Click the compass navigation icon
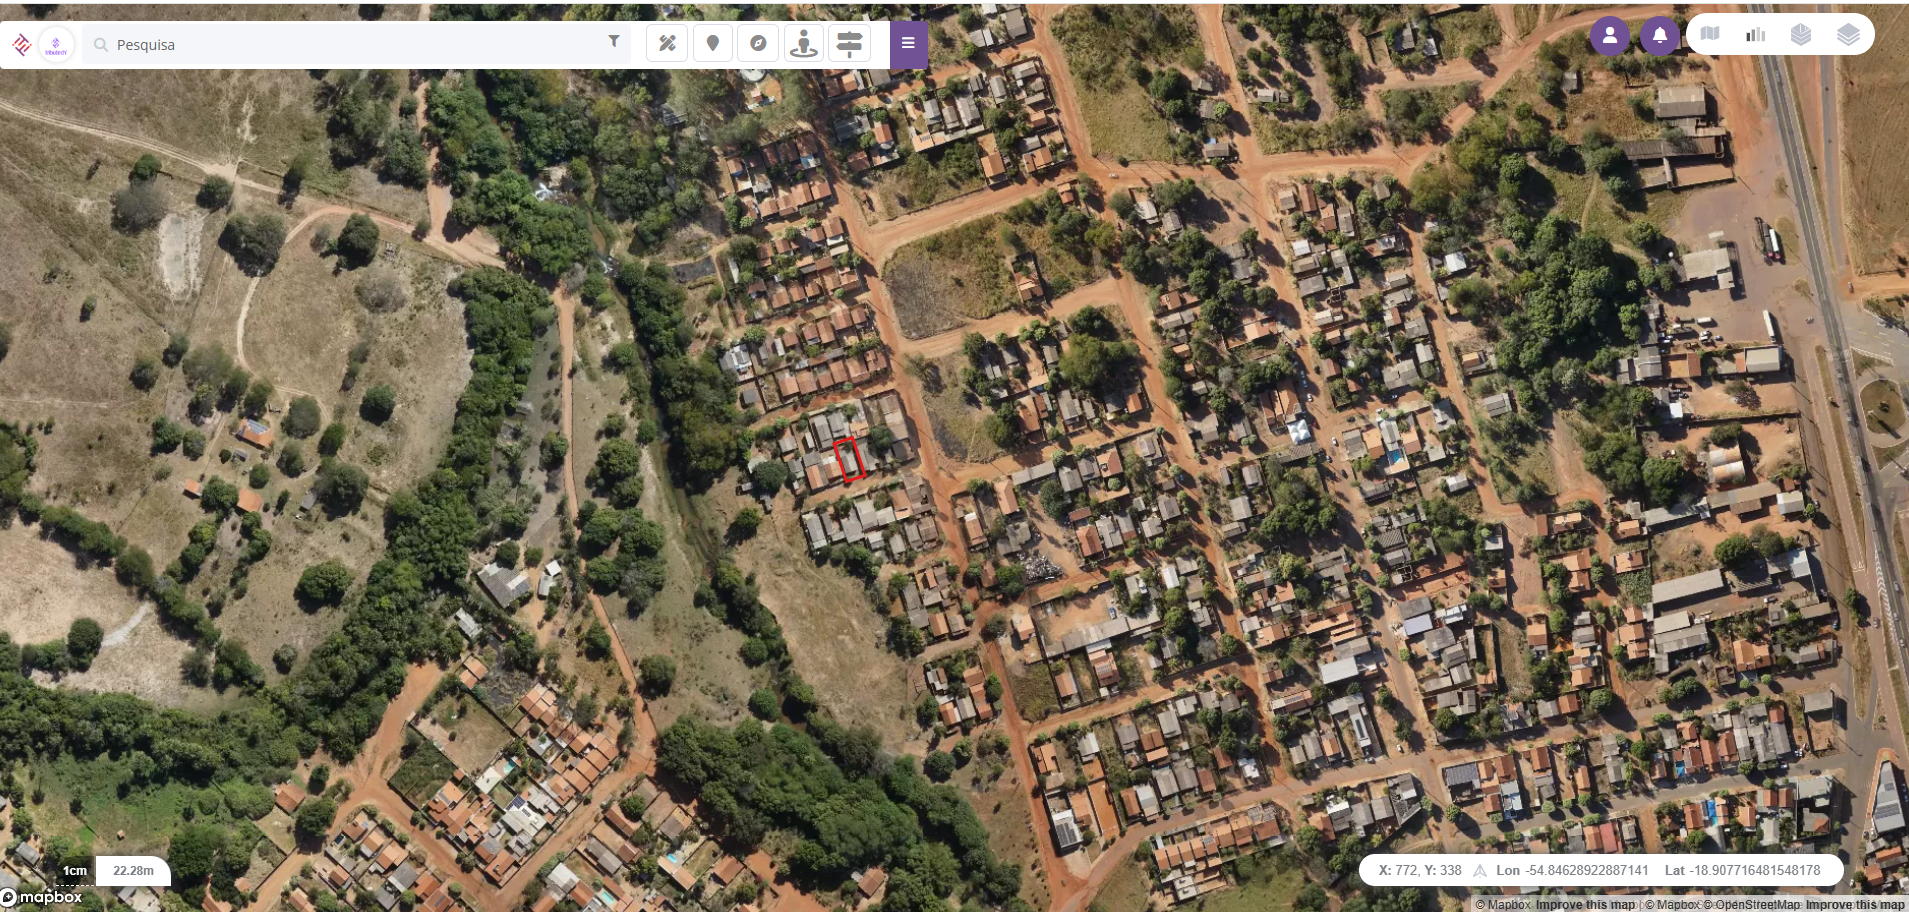1909x912 pixels. [758, 43]
